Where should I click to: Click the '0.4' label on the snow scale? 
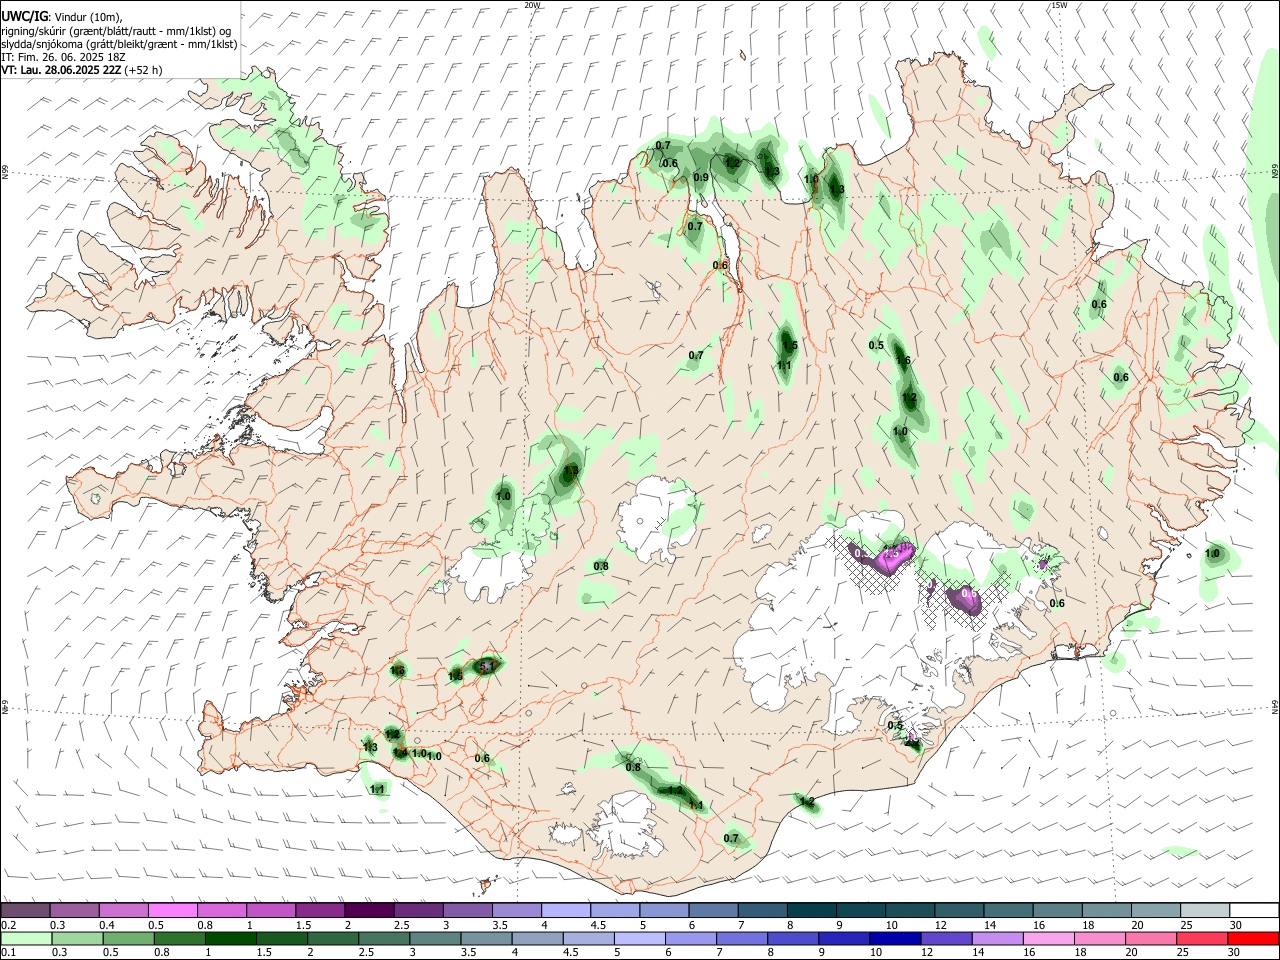[x=107, y=925]
